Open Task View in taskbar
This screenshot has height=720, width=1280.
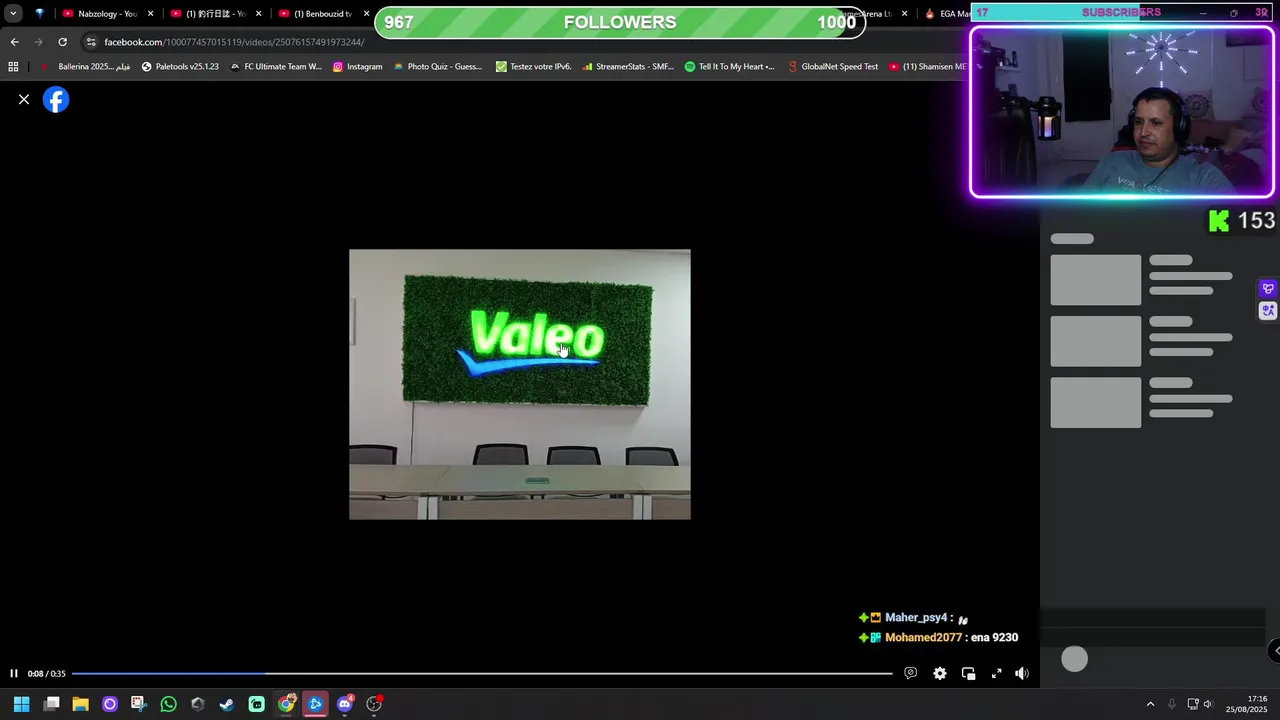52,704
